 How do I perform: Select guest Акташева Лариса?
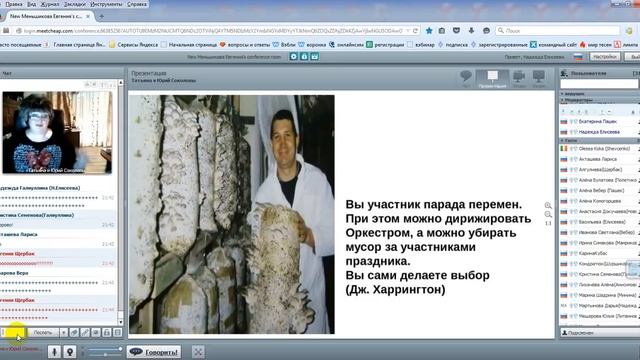pos(598,159)
